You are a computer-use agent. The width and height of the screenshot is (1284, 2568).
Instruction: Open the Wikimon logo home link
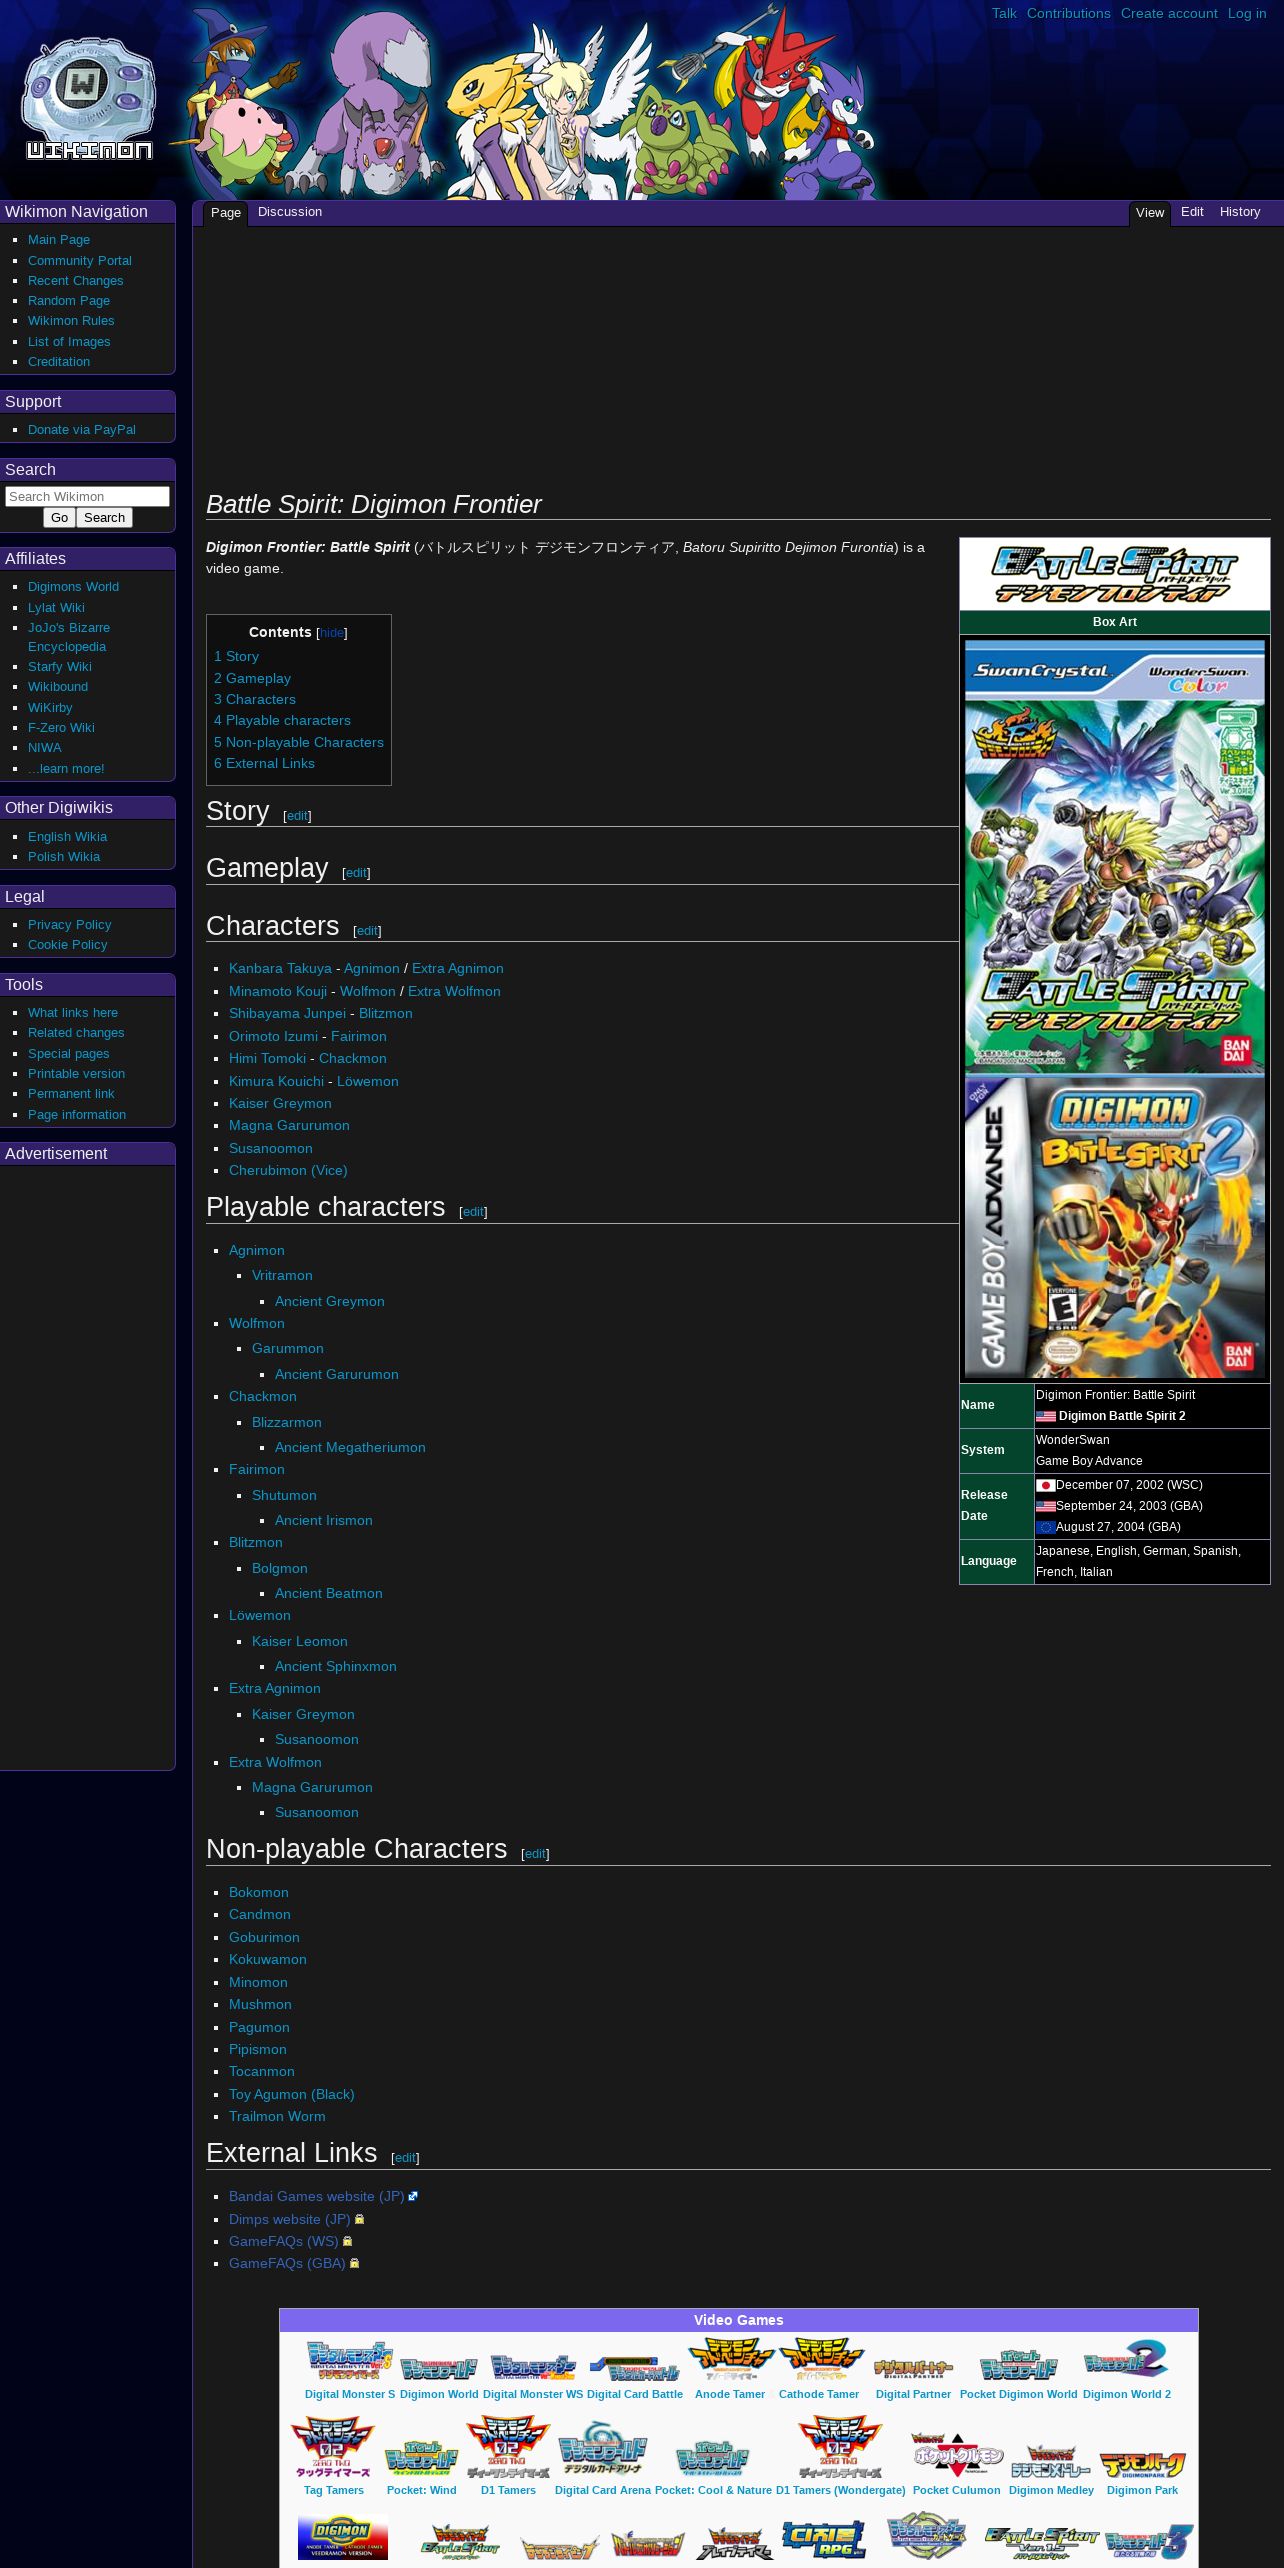click(x=88, y=99)
